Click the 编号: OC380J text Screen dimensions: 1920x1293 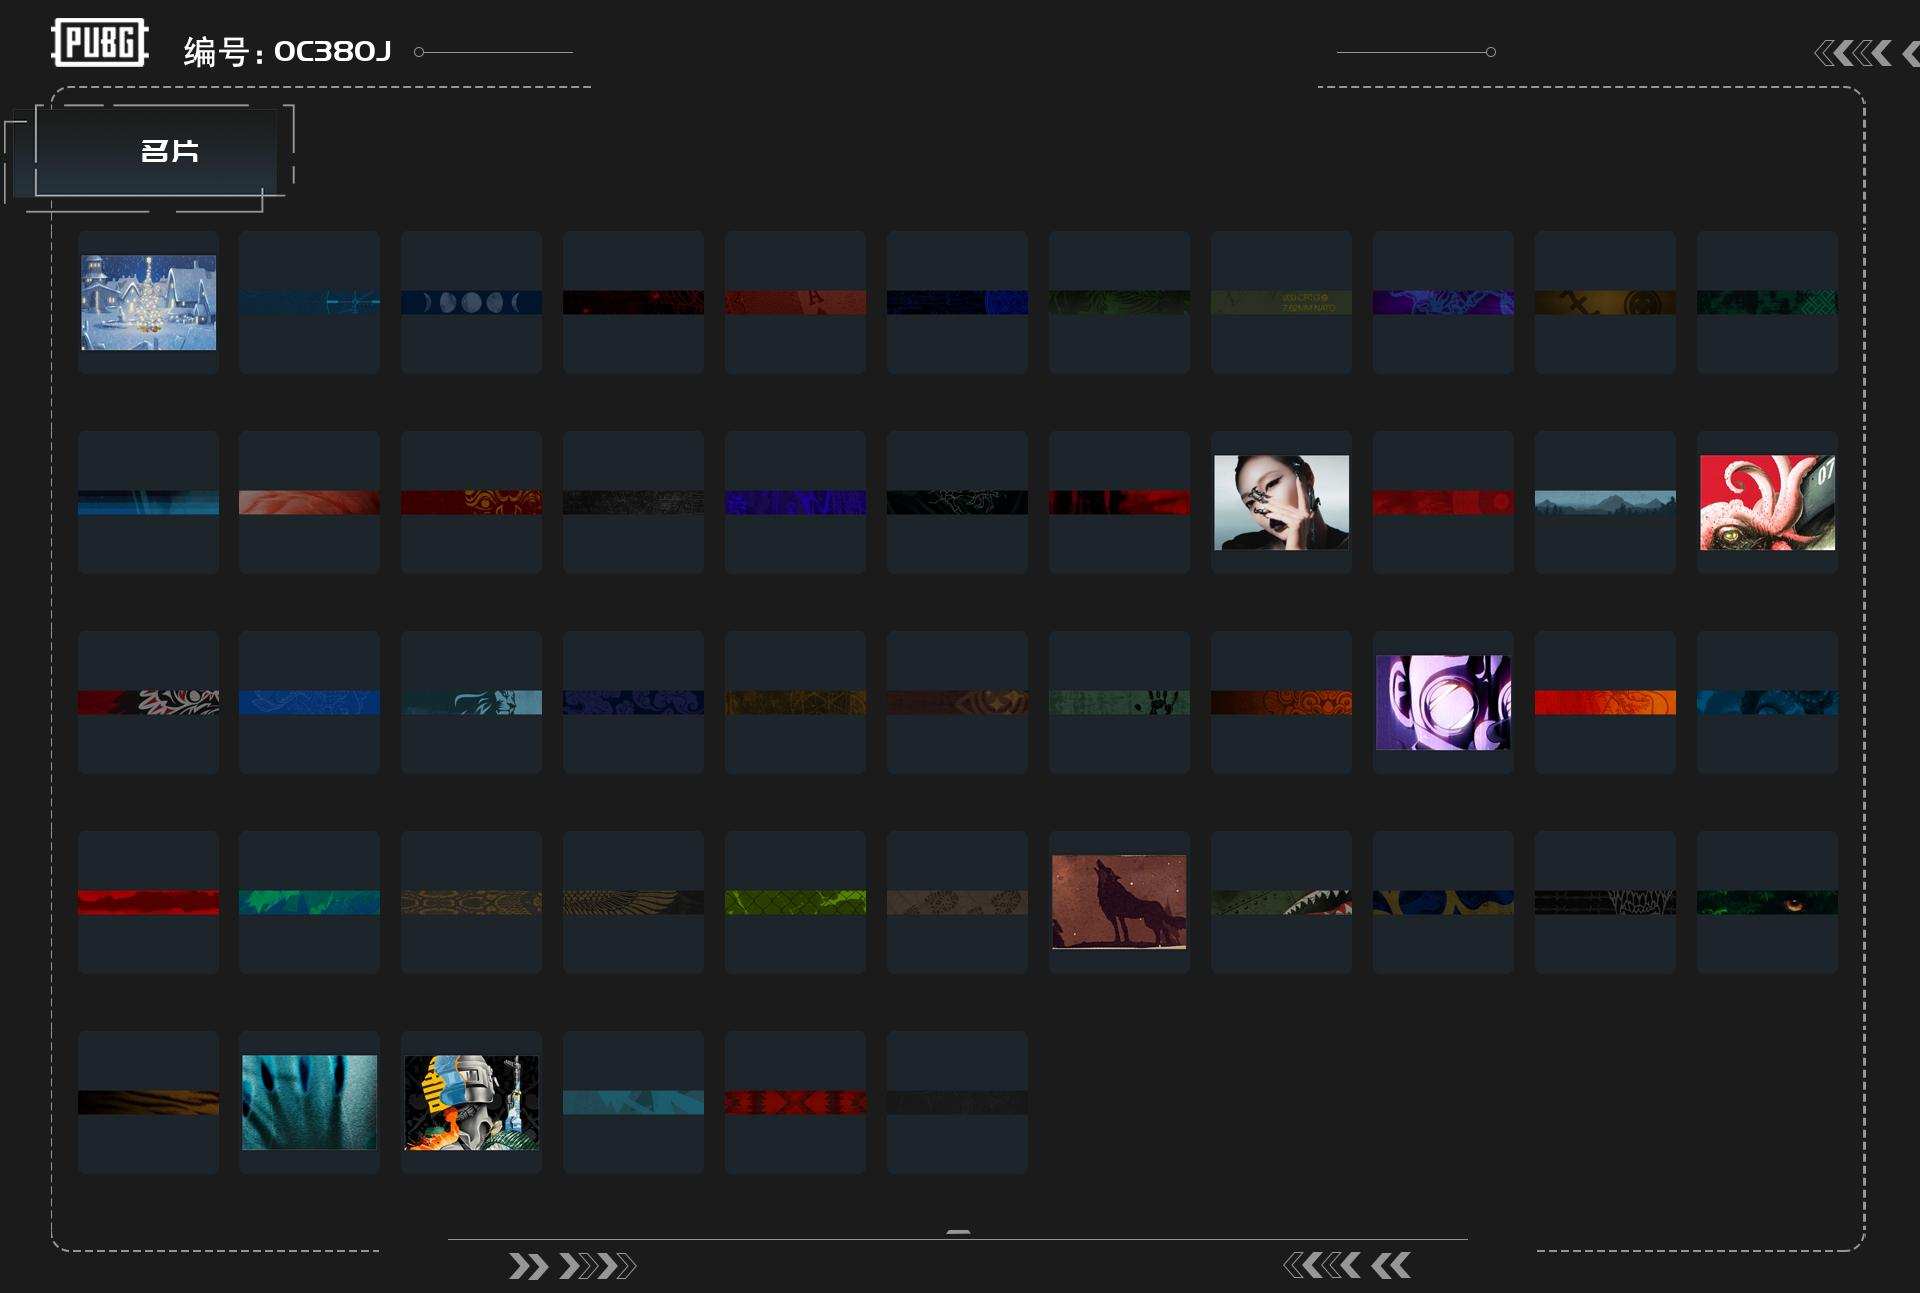pos(287,51)
